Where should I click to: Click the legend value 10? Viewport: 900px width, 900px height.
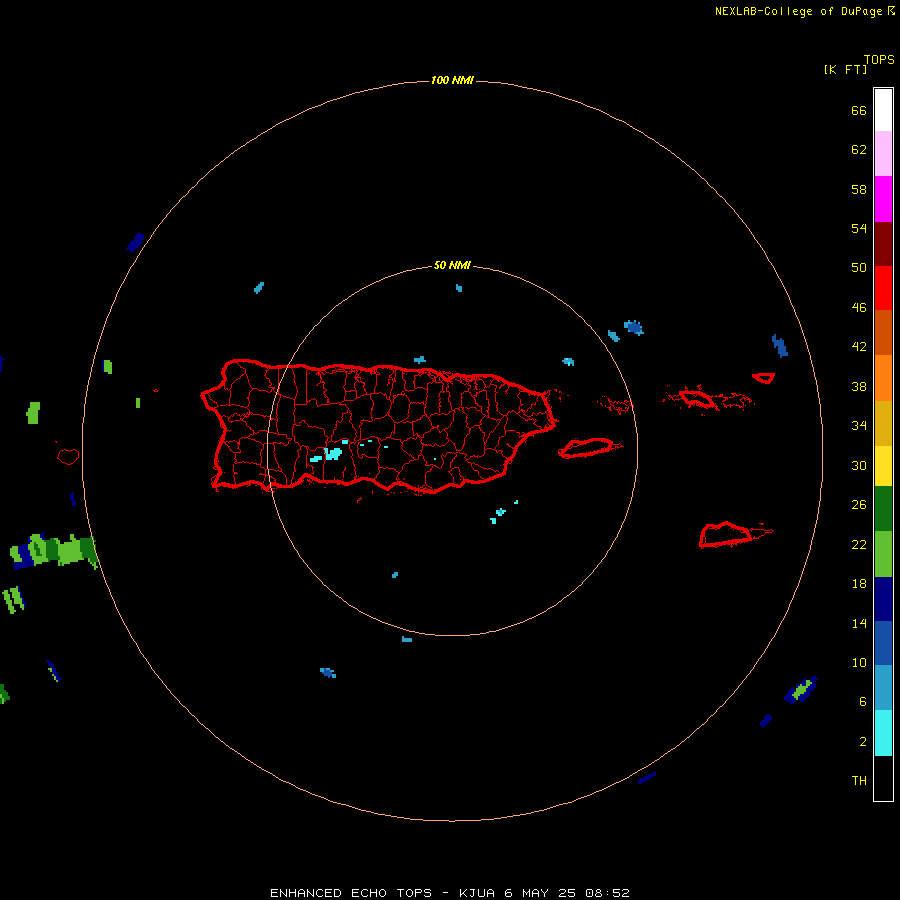coord(859,663)
